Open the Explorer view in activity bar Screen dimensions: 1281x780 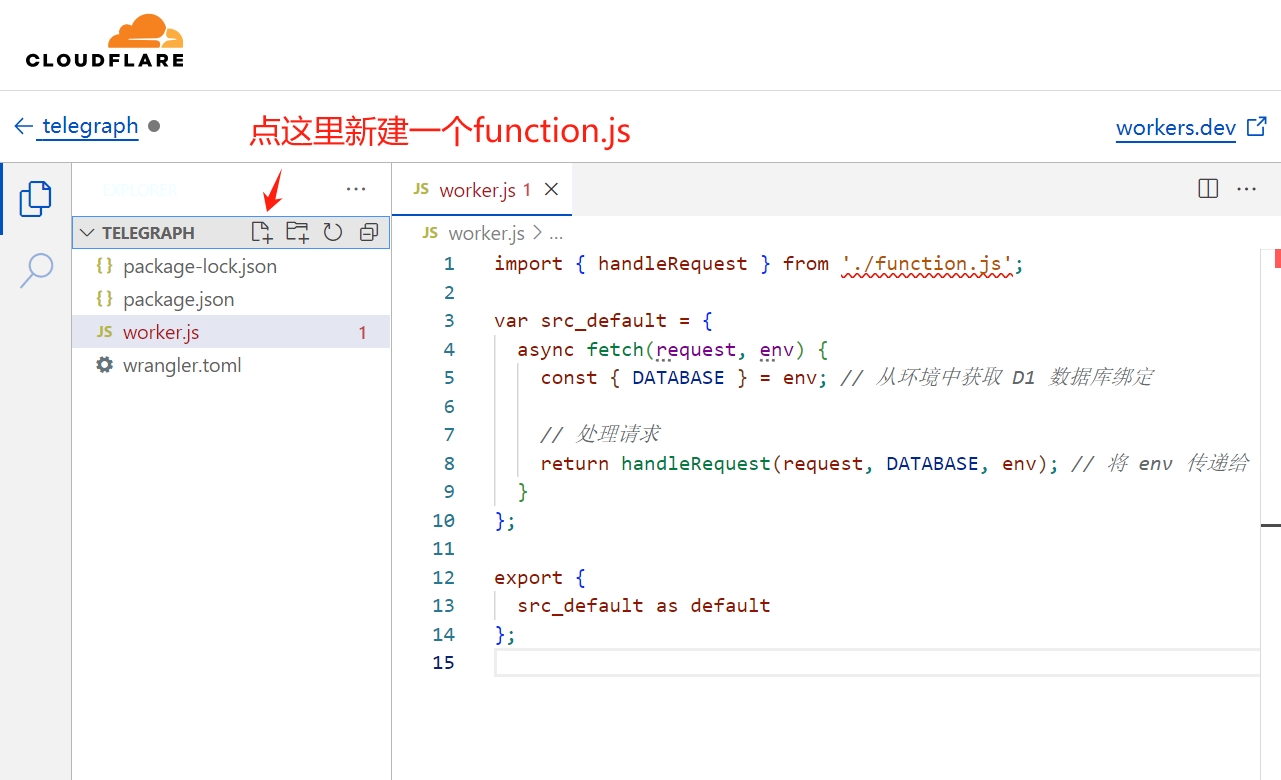(35, 198)
